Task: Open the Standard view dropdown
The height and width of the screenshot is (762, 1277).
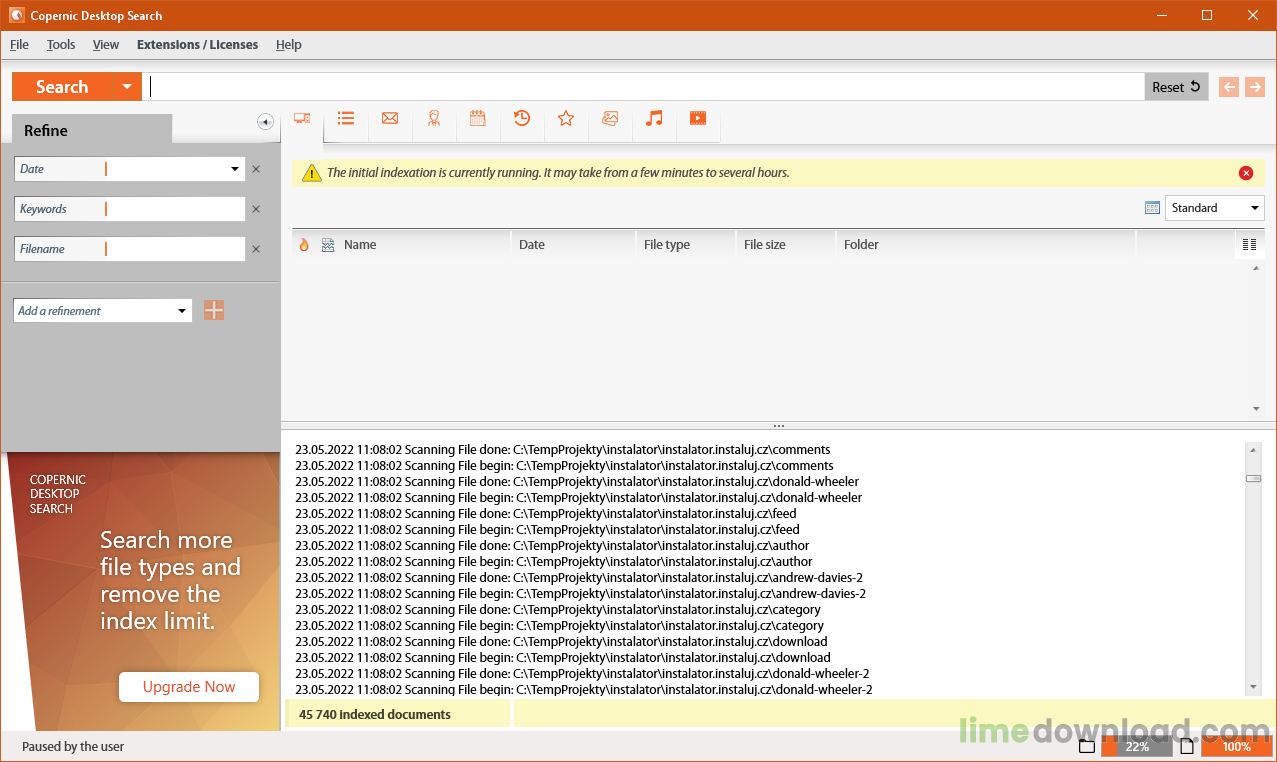Action: (x=1214, y=207)
